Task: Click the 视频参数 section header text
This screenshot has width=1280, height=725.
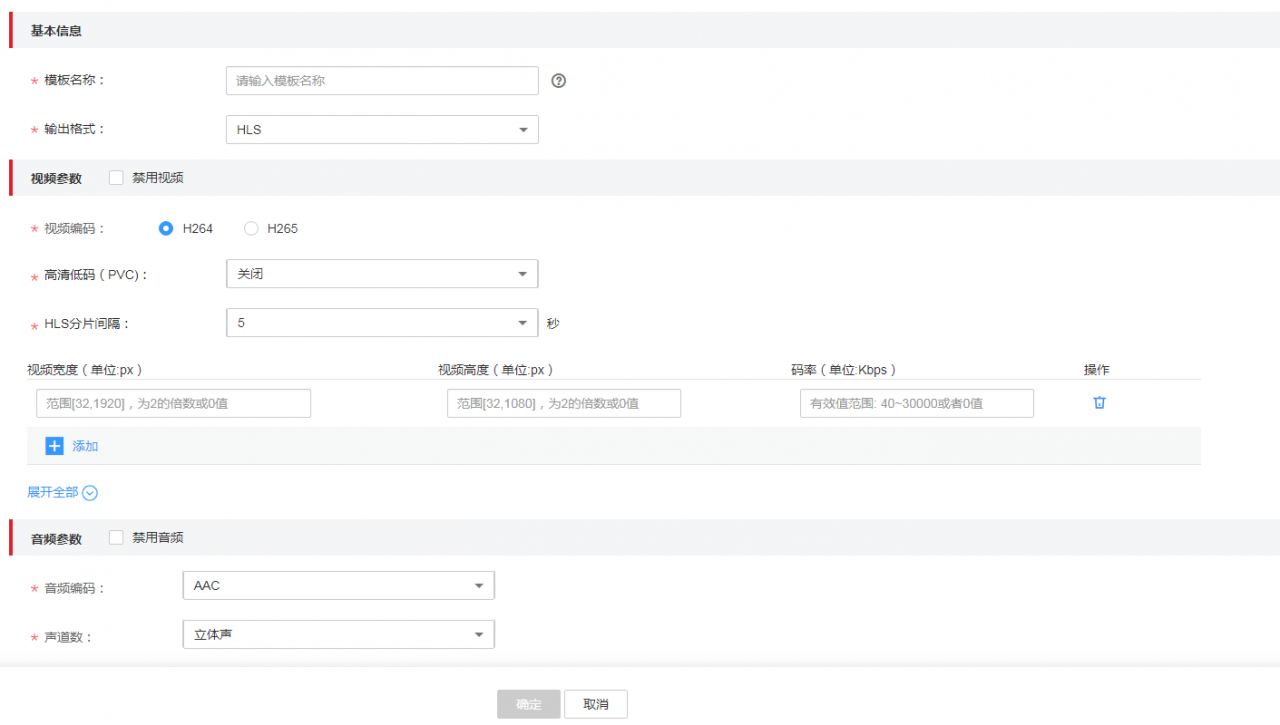Action: (x=56, y=178)
